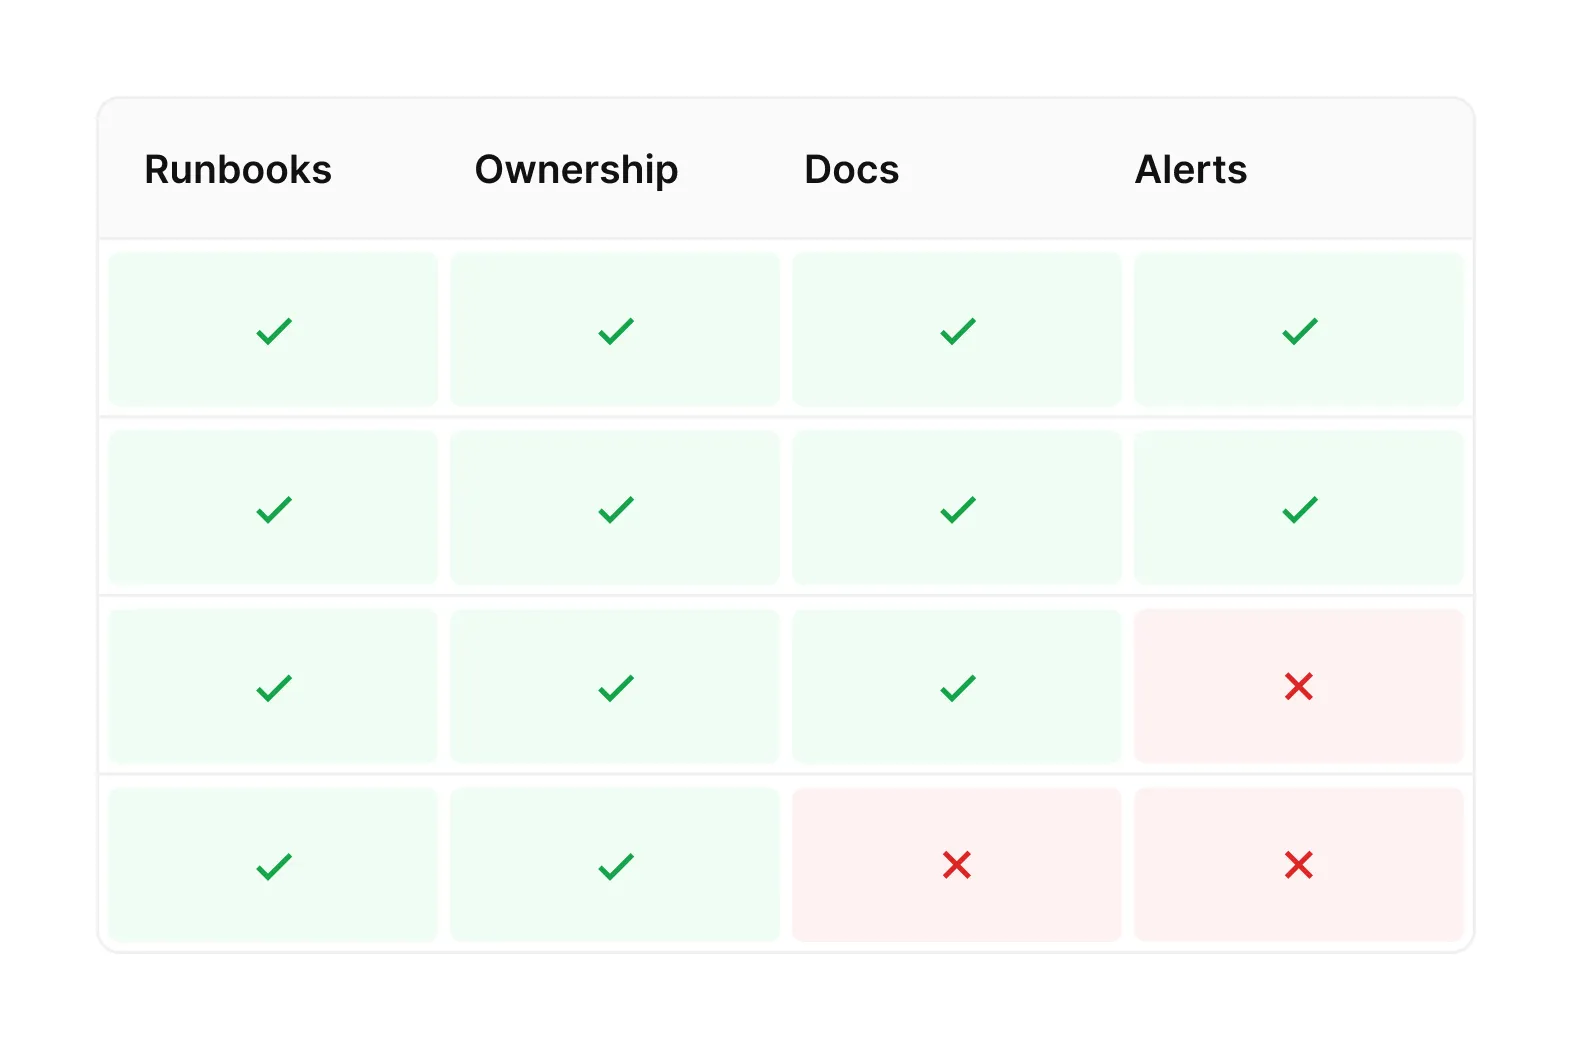Click the Docs checkmark in first row
Viewport: 1572px width, 1050px height.
point(958,331)
